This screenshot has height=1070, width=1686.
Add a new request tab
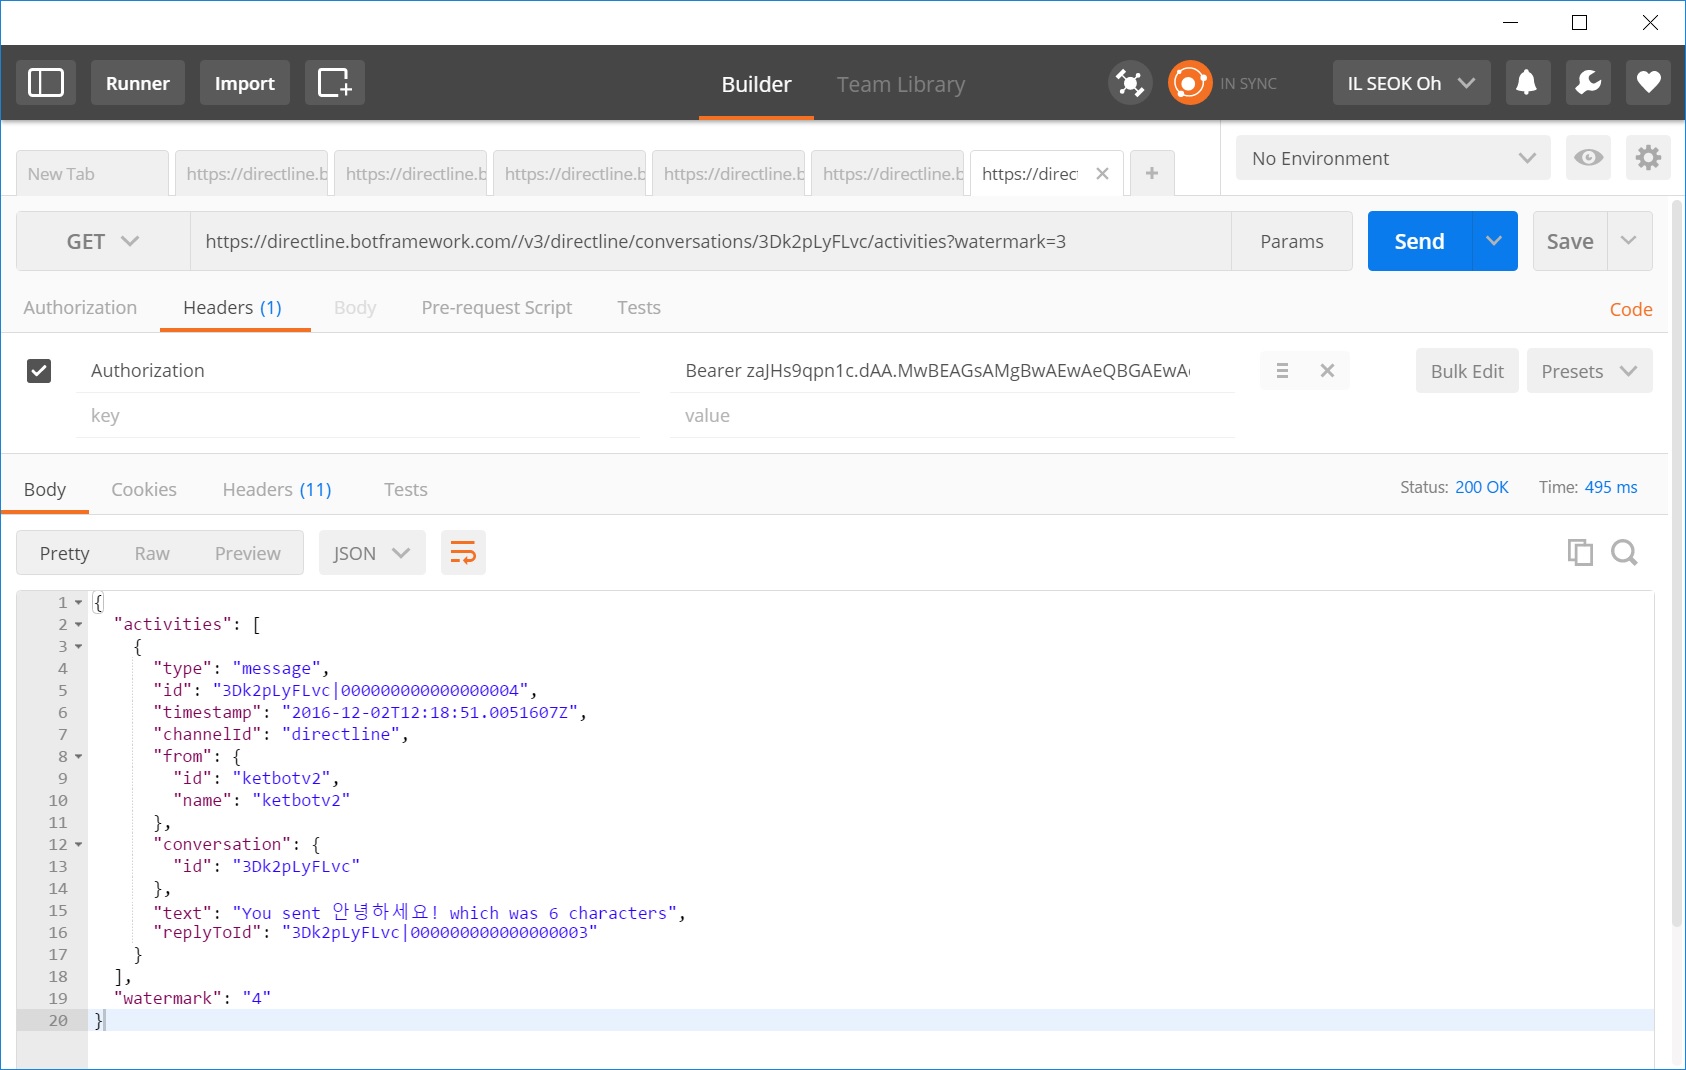point(1152,174)
